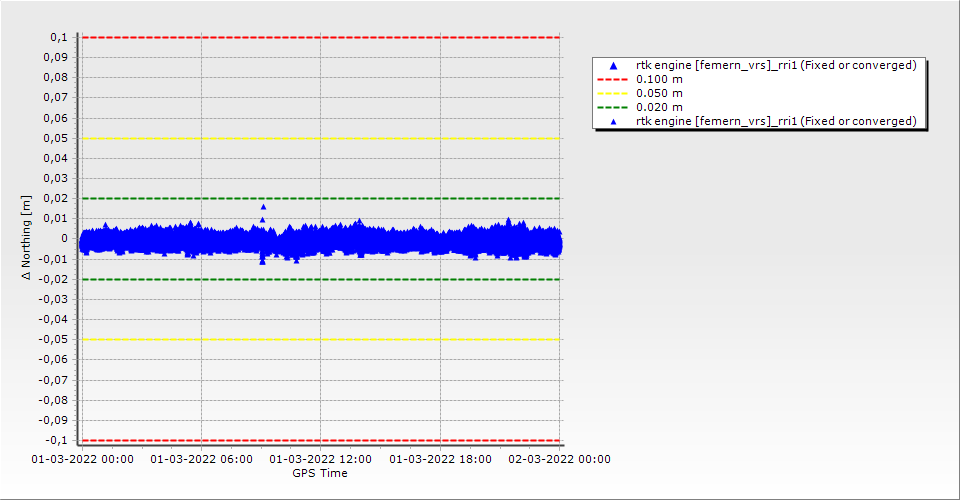Image resolution: width=960 pixels, height=500 pixels.
Task: Select the 0.020 m legend label
Action: (660, 108)
